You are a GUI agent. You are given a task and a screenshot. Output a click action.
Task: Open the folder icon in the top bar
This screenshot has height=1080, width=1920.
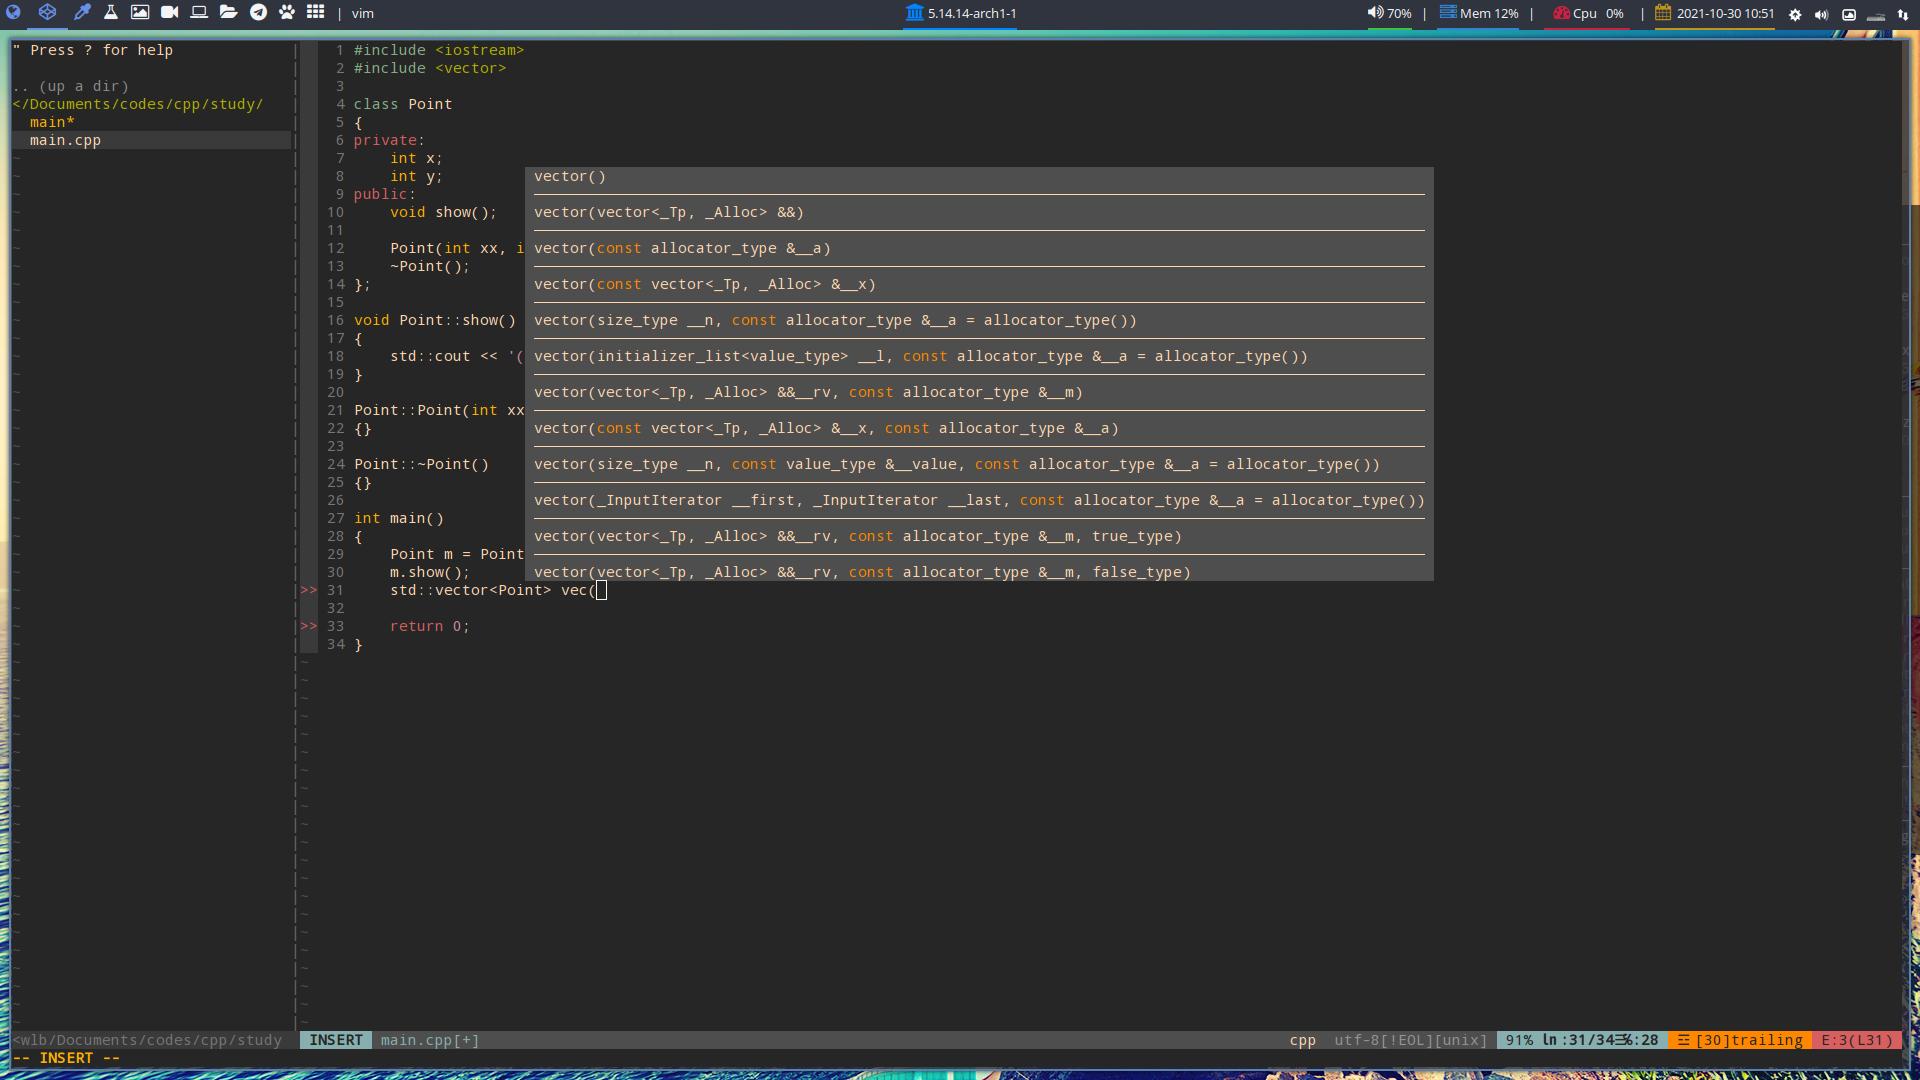click(x=227, y=13)
